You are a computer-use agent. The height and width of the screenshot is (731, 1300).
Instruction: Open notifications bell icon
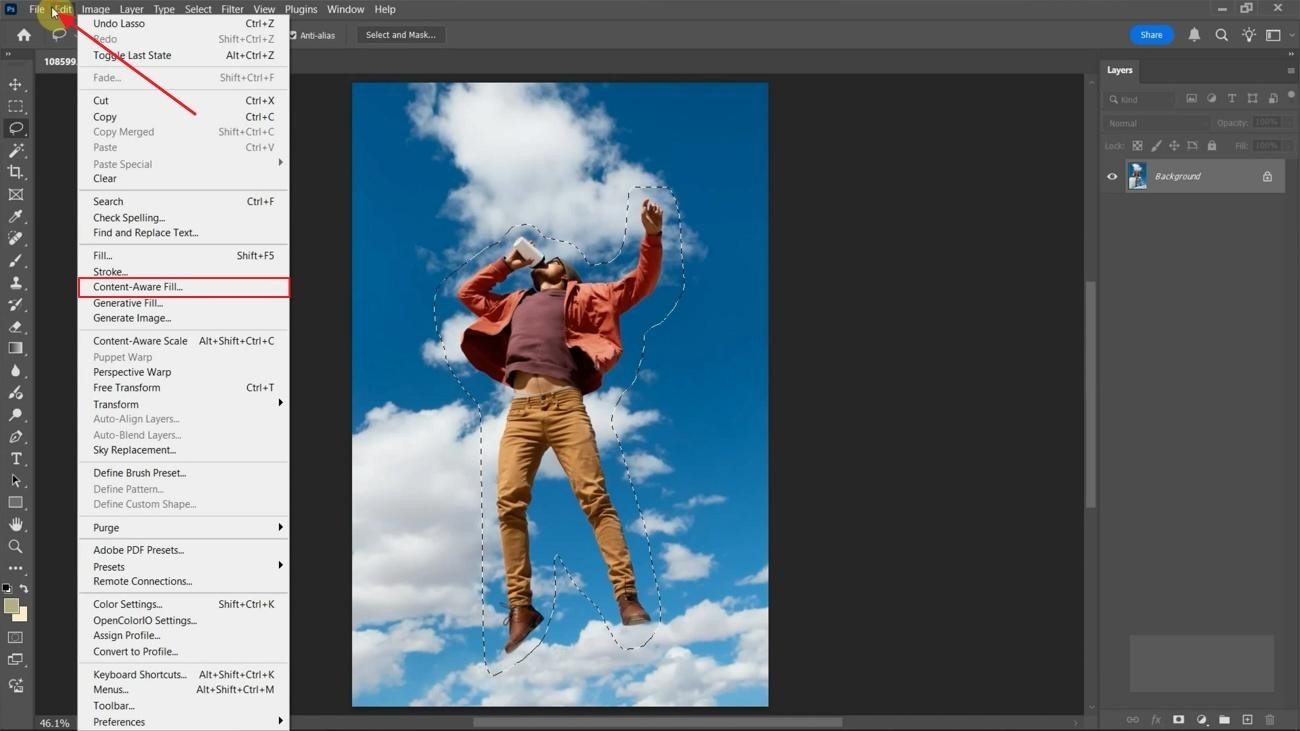coord(1194,35)
